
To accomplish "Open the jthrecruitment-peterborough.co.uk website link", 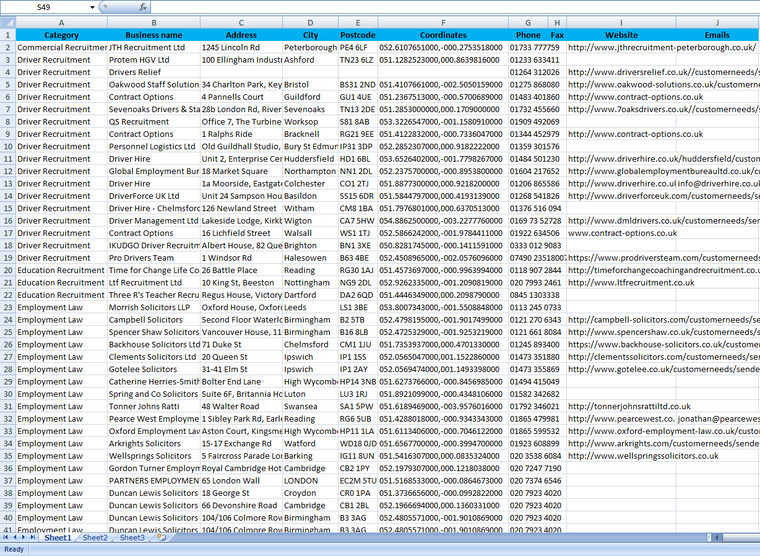I will tap(662, 48).
